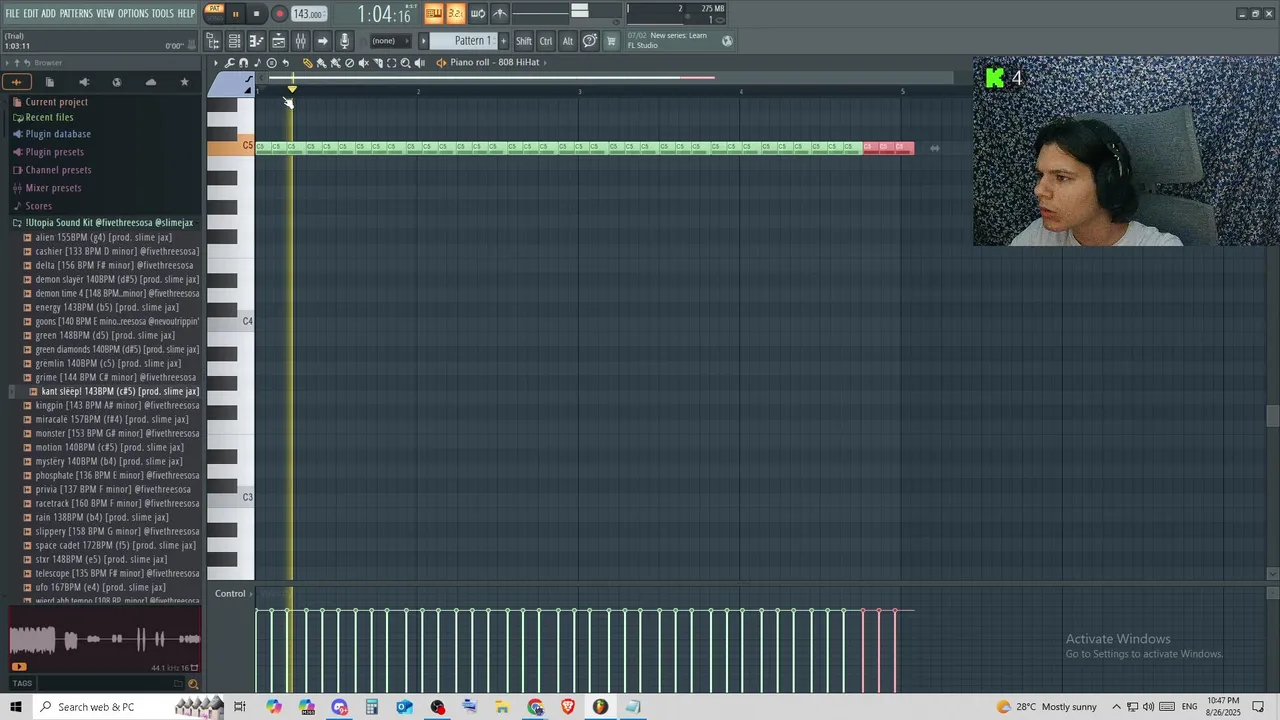
Task: Select the Mute tool speaker icon
Action: click(x=363, y=63)
